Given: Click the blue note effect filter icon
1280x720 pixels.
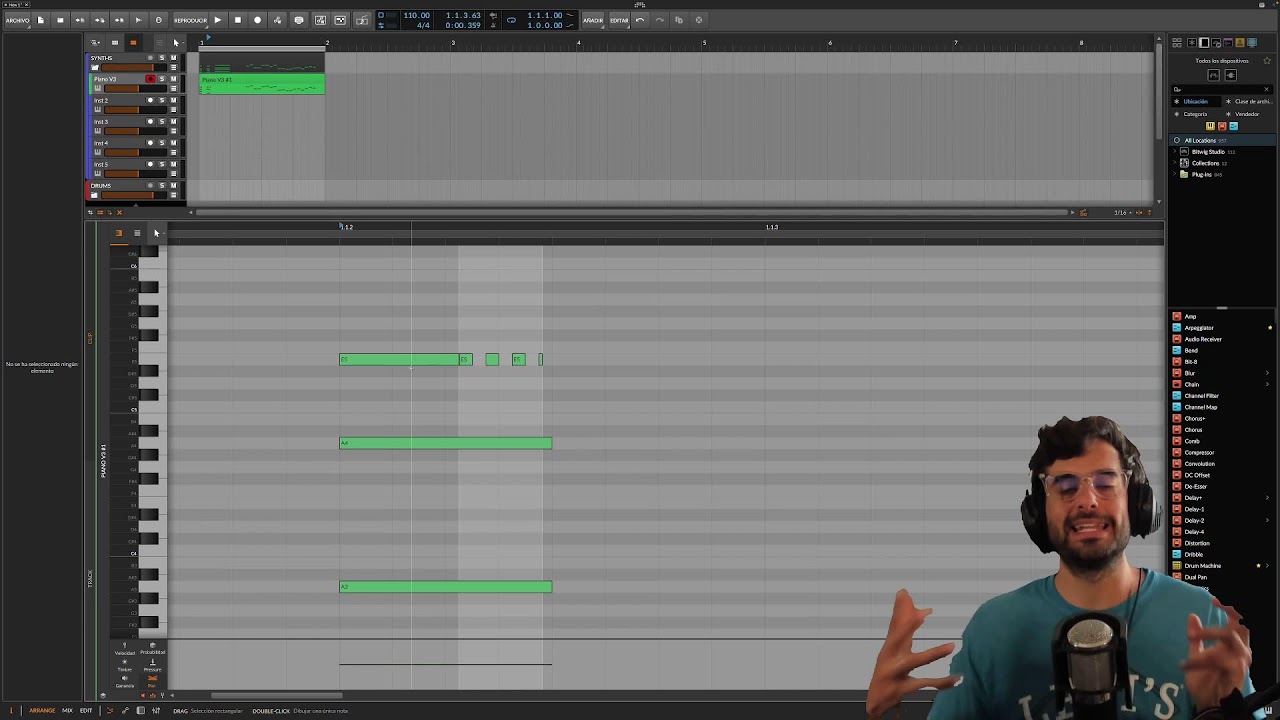Looking at the screenshot, I should click(x=1233, y=126).
